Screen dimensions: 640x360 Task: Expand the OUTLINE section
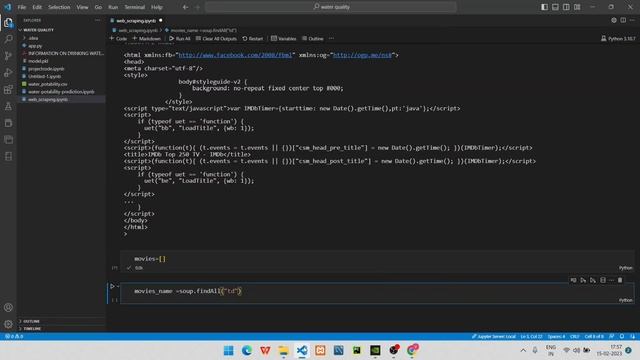pos(31,321)
